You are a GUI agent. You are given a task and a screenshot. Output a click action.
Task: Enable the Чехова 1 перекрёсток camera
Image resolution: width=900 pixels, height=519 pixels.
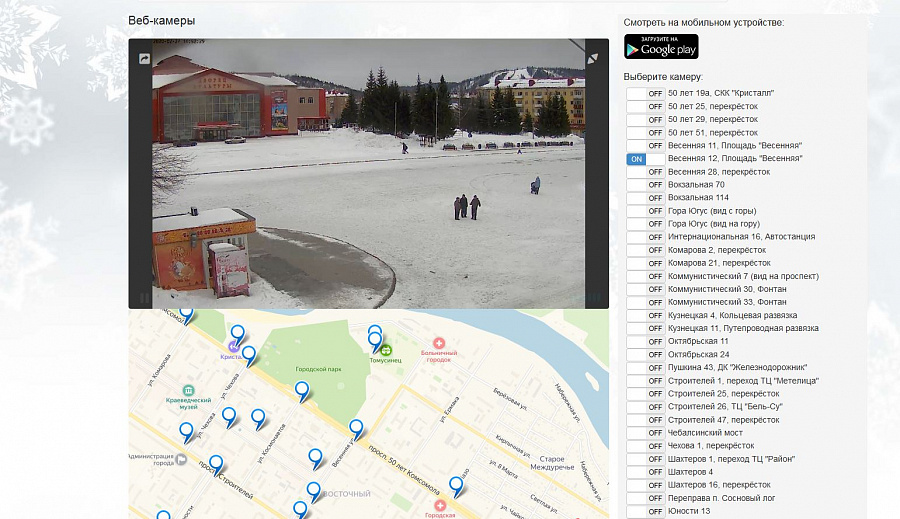646,446
